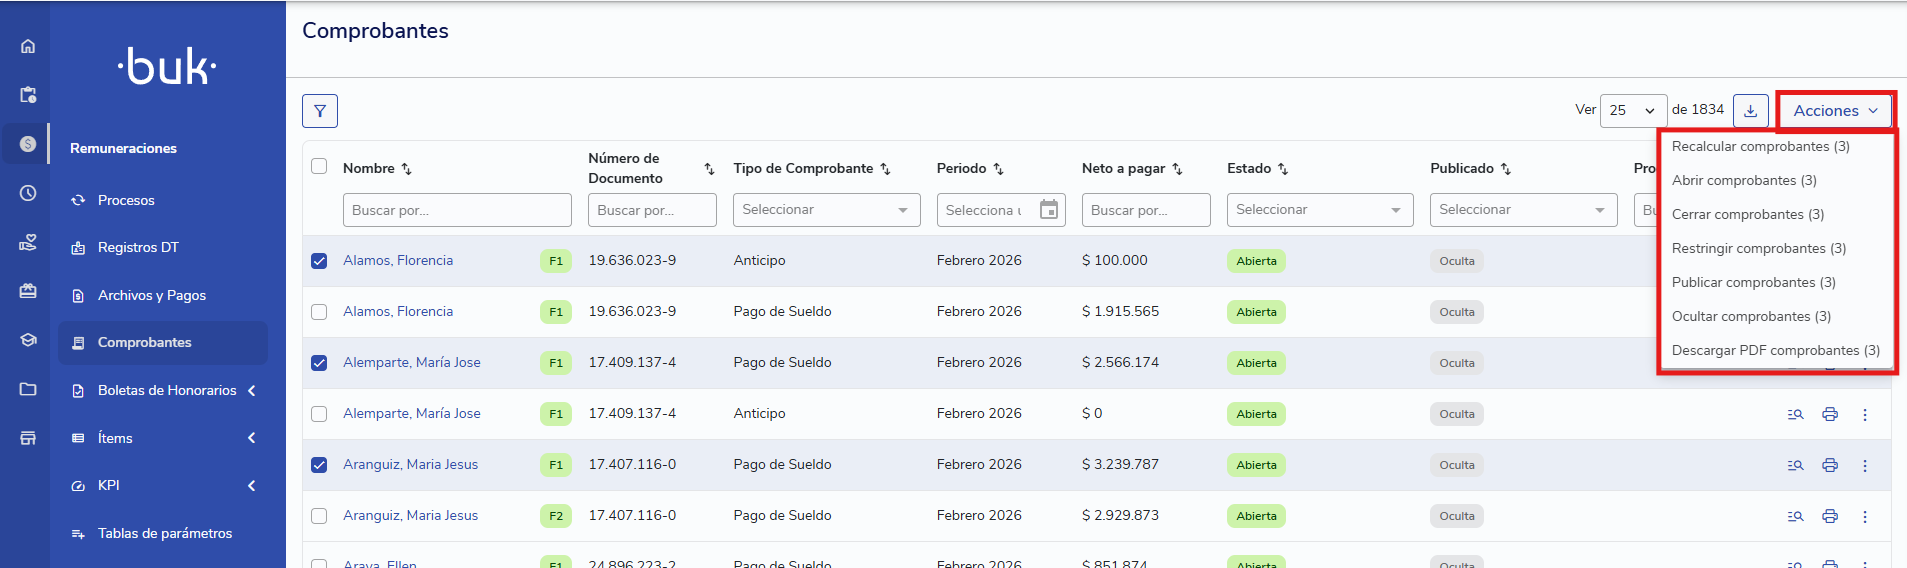Select Publicar comprobantes (3) from menu

coord(1753,282)
